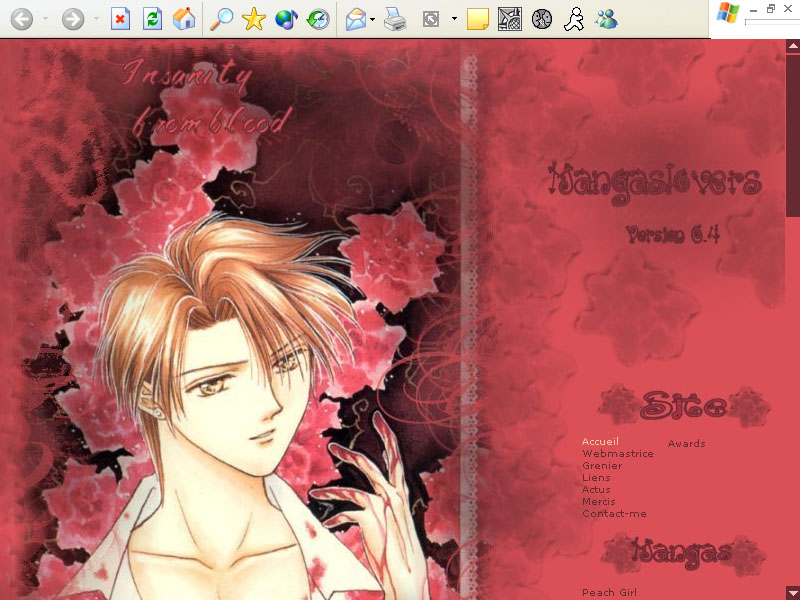Open the Accueil link in the Site menu
The height and width of the screenshot is (600, 800).
[600, 442]
